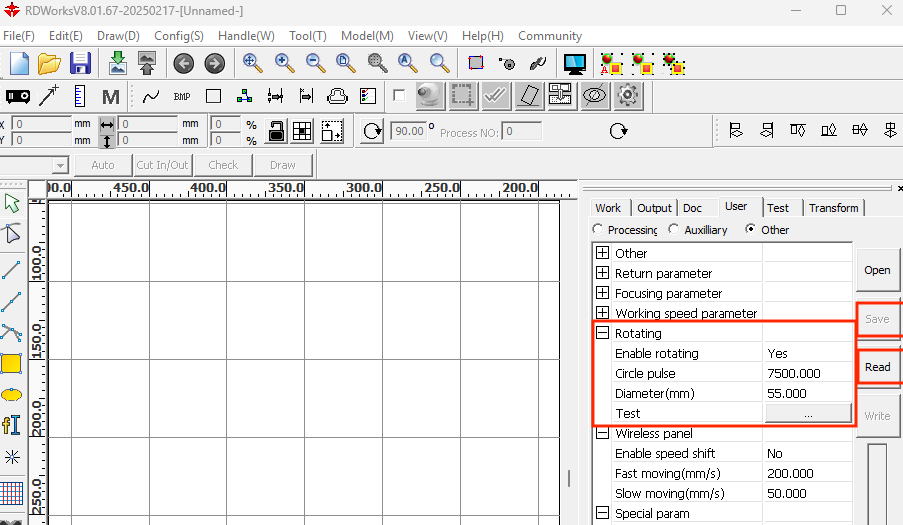This screenshot has width=903, height=525.
Task: Click the crossed-out eye icon
Action: [594, 96]
